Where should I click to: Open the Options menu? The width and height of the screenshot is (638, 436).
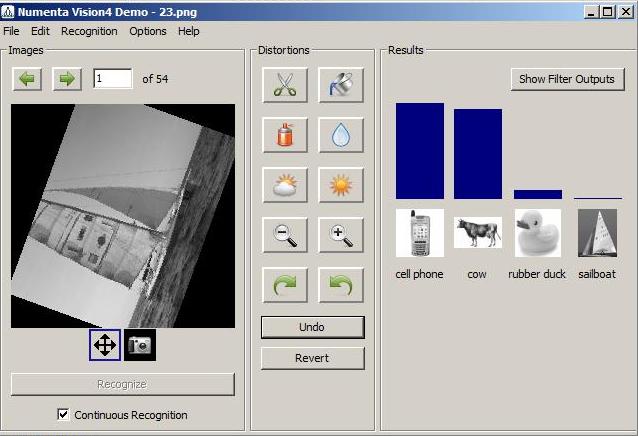pos(148,31)
